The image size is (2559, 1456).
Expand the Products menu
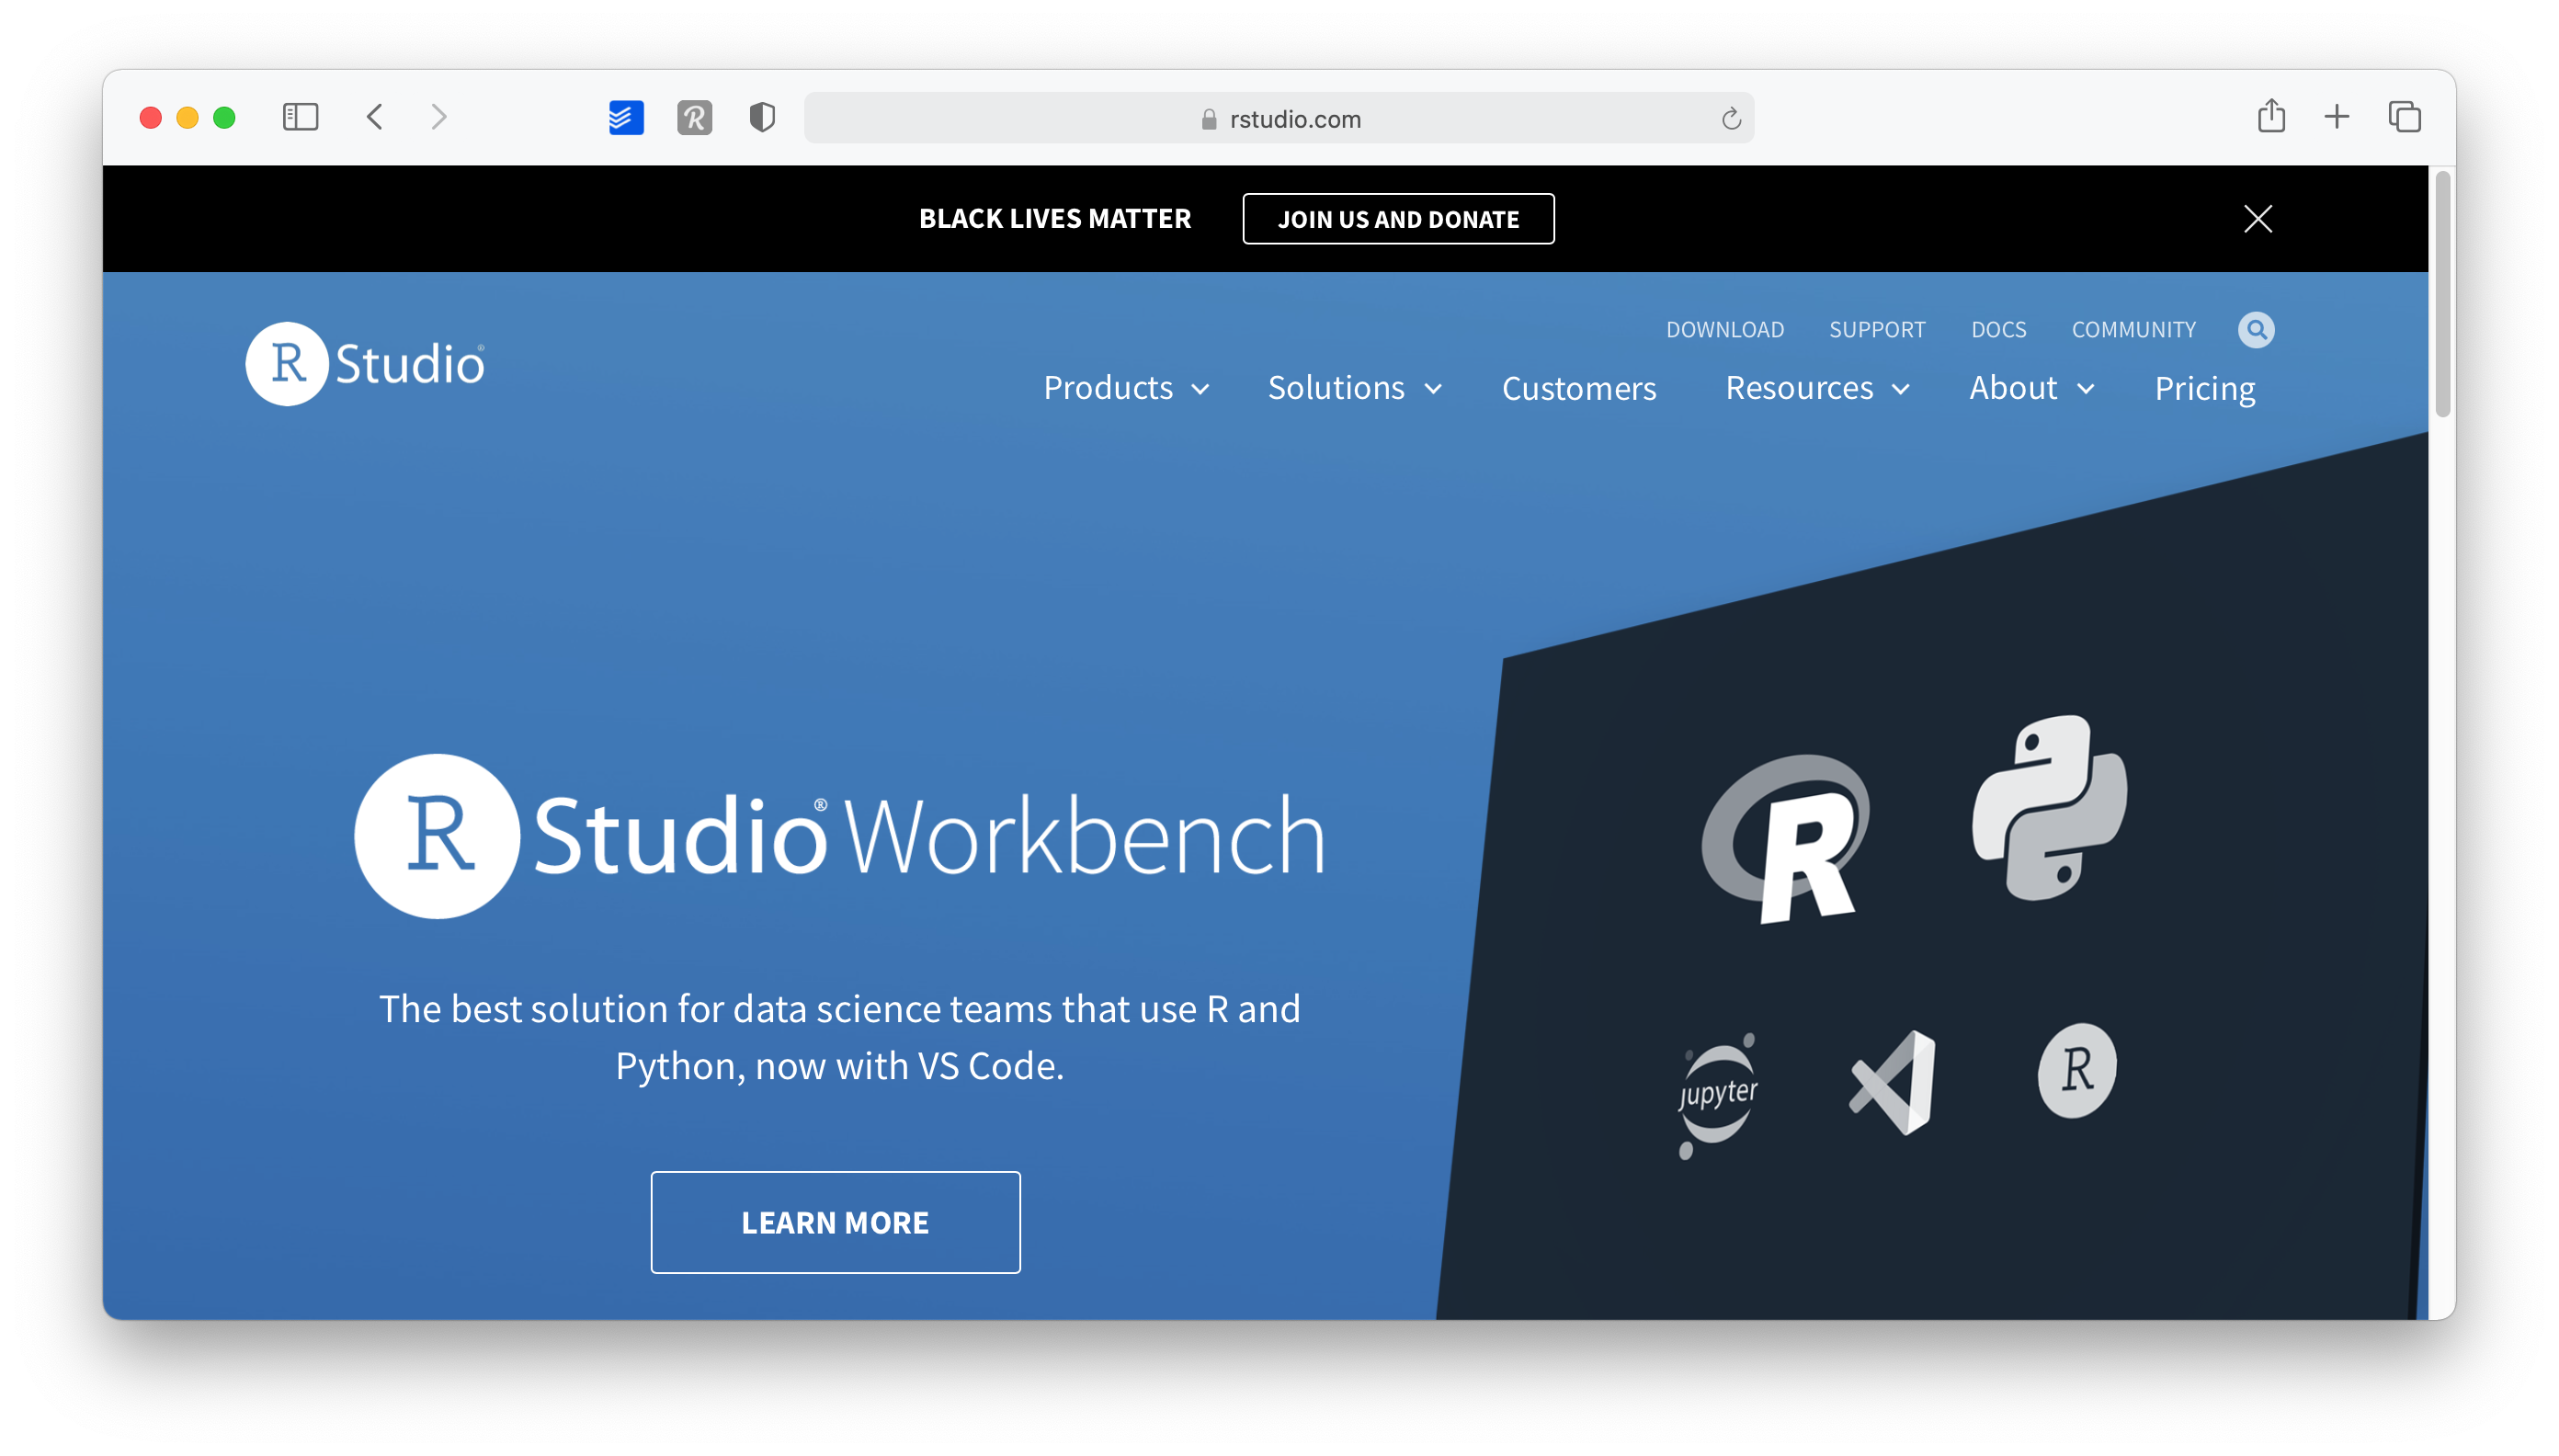click(x=1126, y=388)
